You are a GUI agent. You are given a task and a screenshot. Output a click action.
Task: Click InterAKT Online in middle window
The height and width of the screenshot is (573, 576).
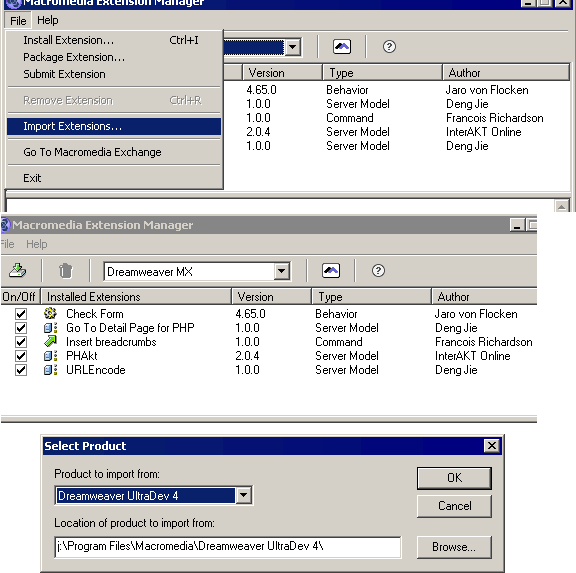coord(473,356)
